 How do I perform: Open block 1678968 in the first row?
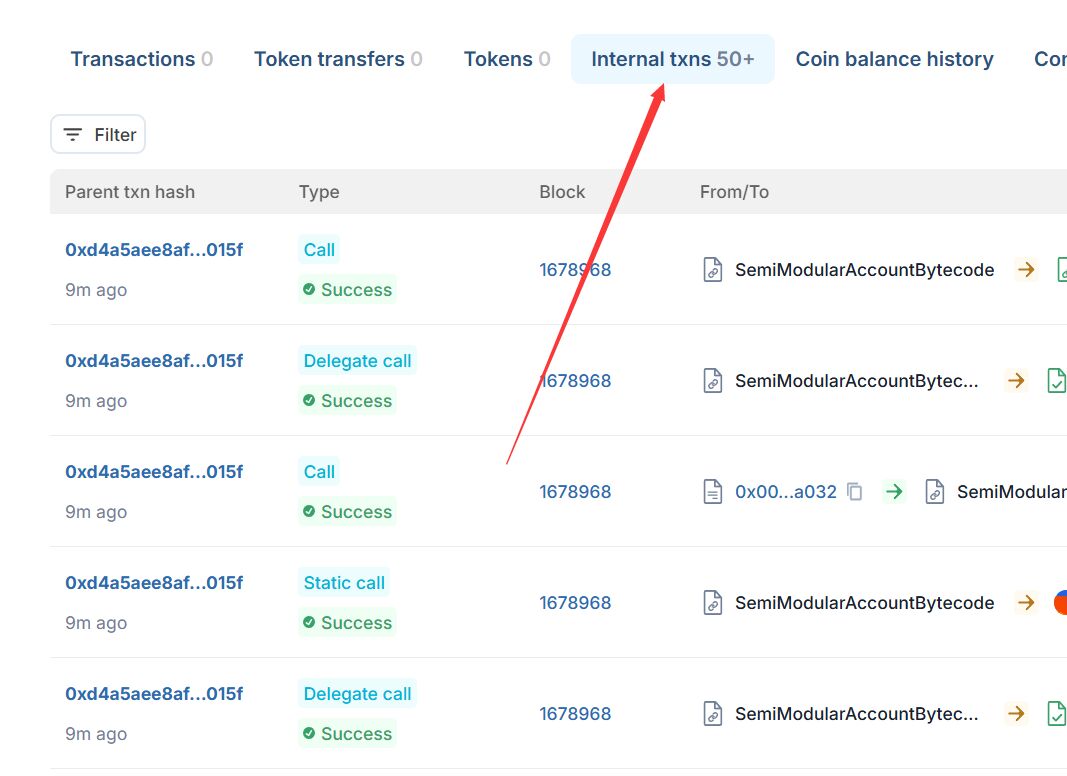click(x=575, y=270)
